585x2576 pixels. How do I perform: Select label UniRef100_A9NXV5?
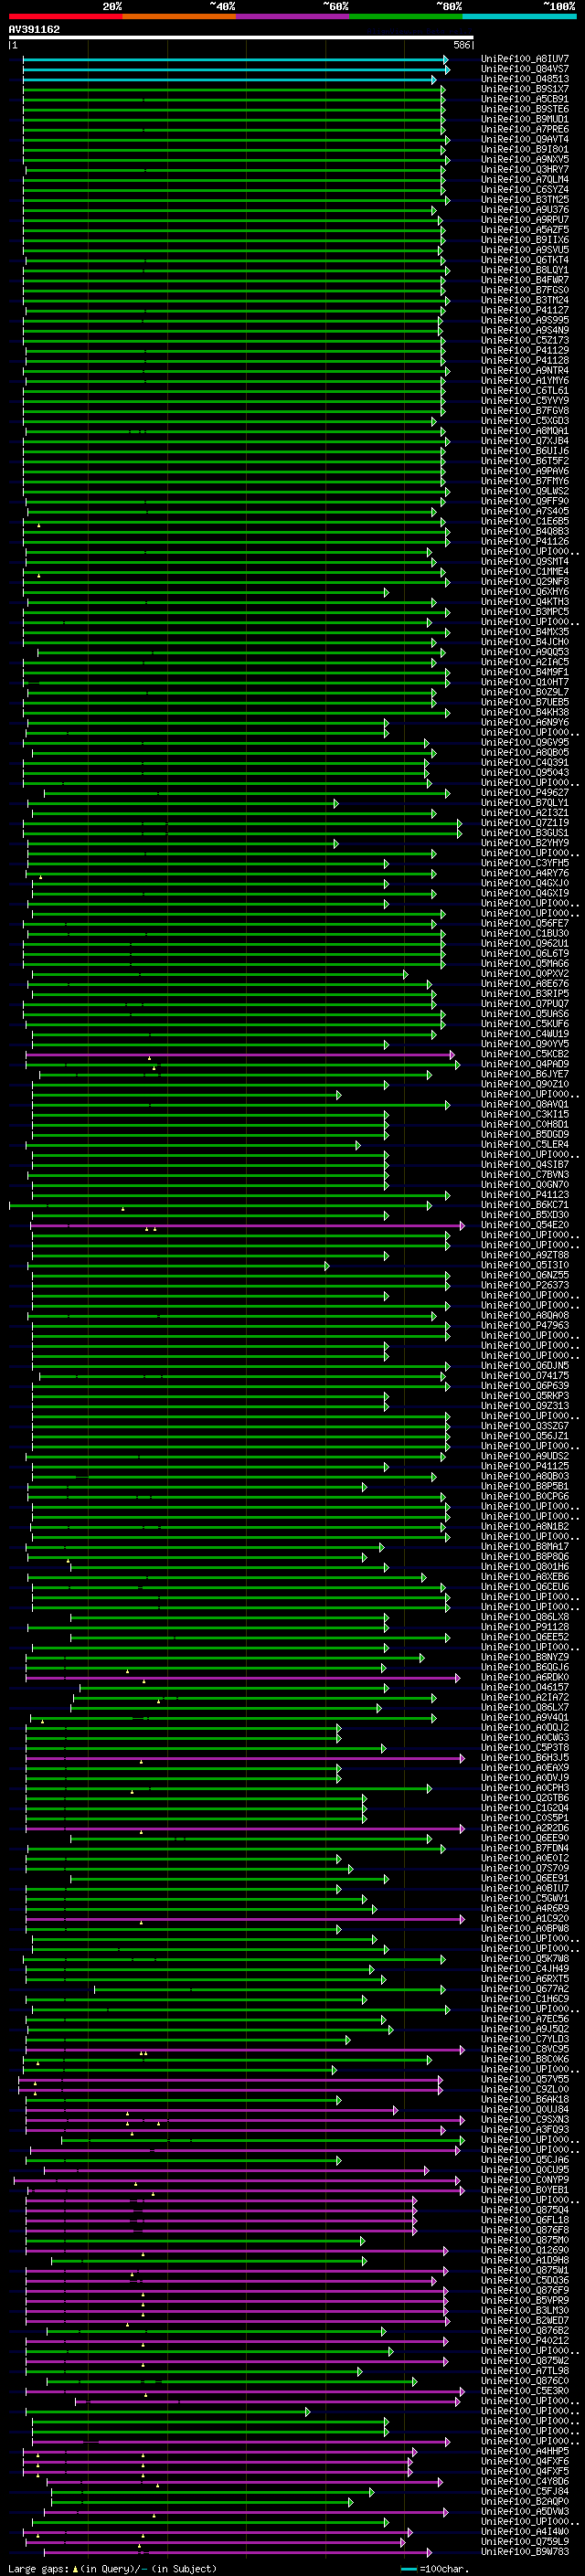click(x=524, y=159)
